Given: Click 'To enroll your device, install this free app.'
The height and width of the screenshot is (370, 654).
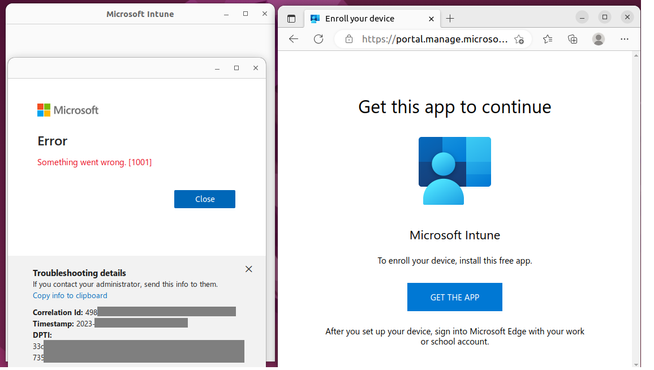Looking at the screenshot, I should click(x=455, y=261).
